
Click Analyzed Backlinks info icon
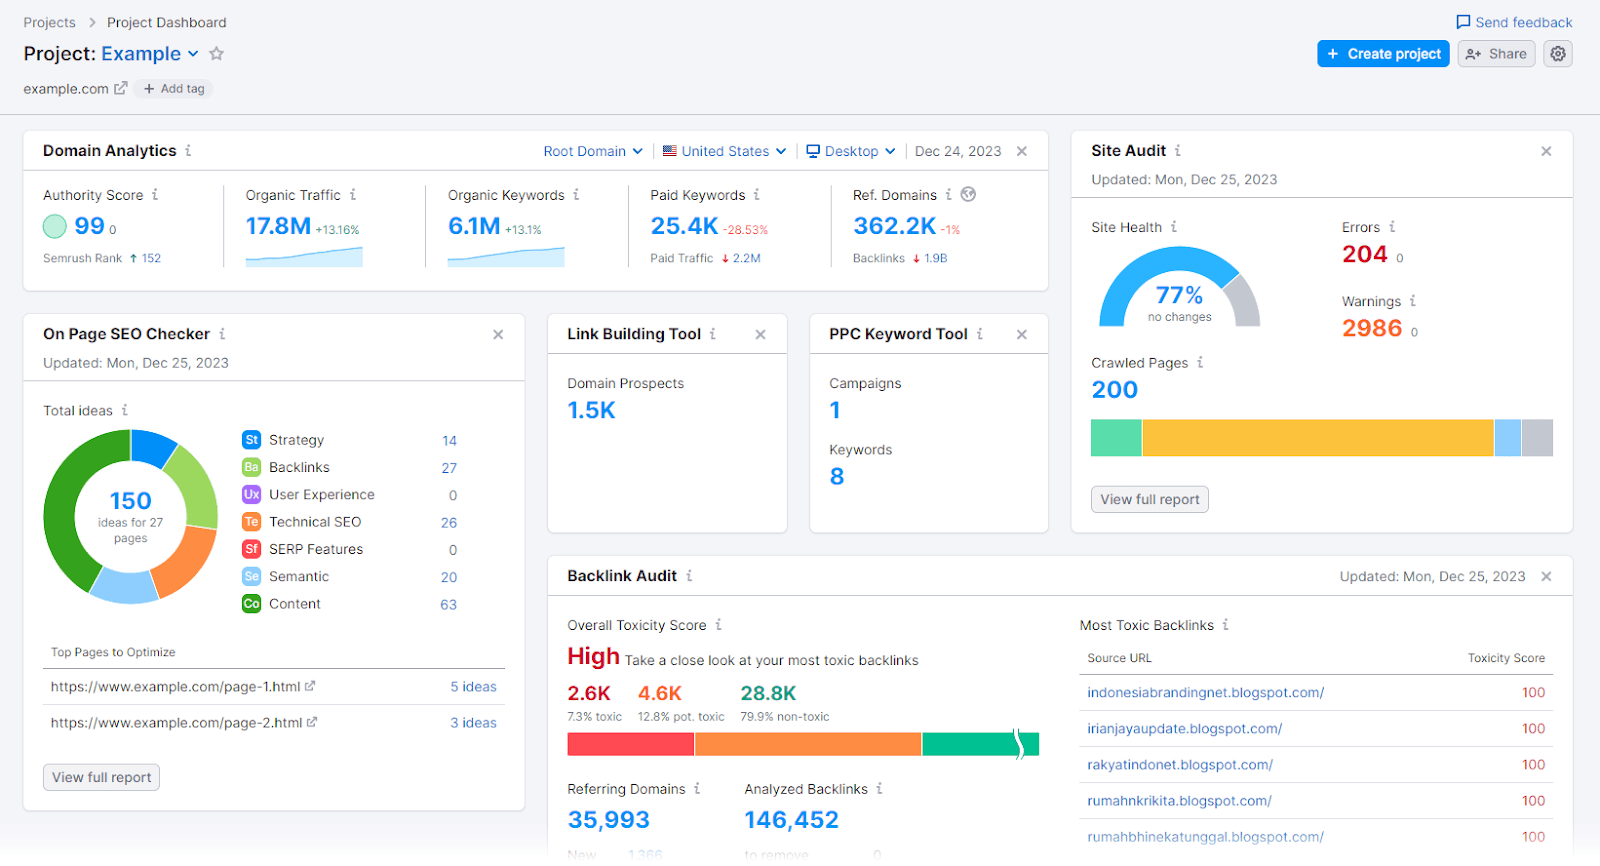[x=879, y=789]
